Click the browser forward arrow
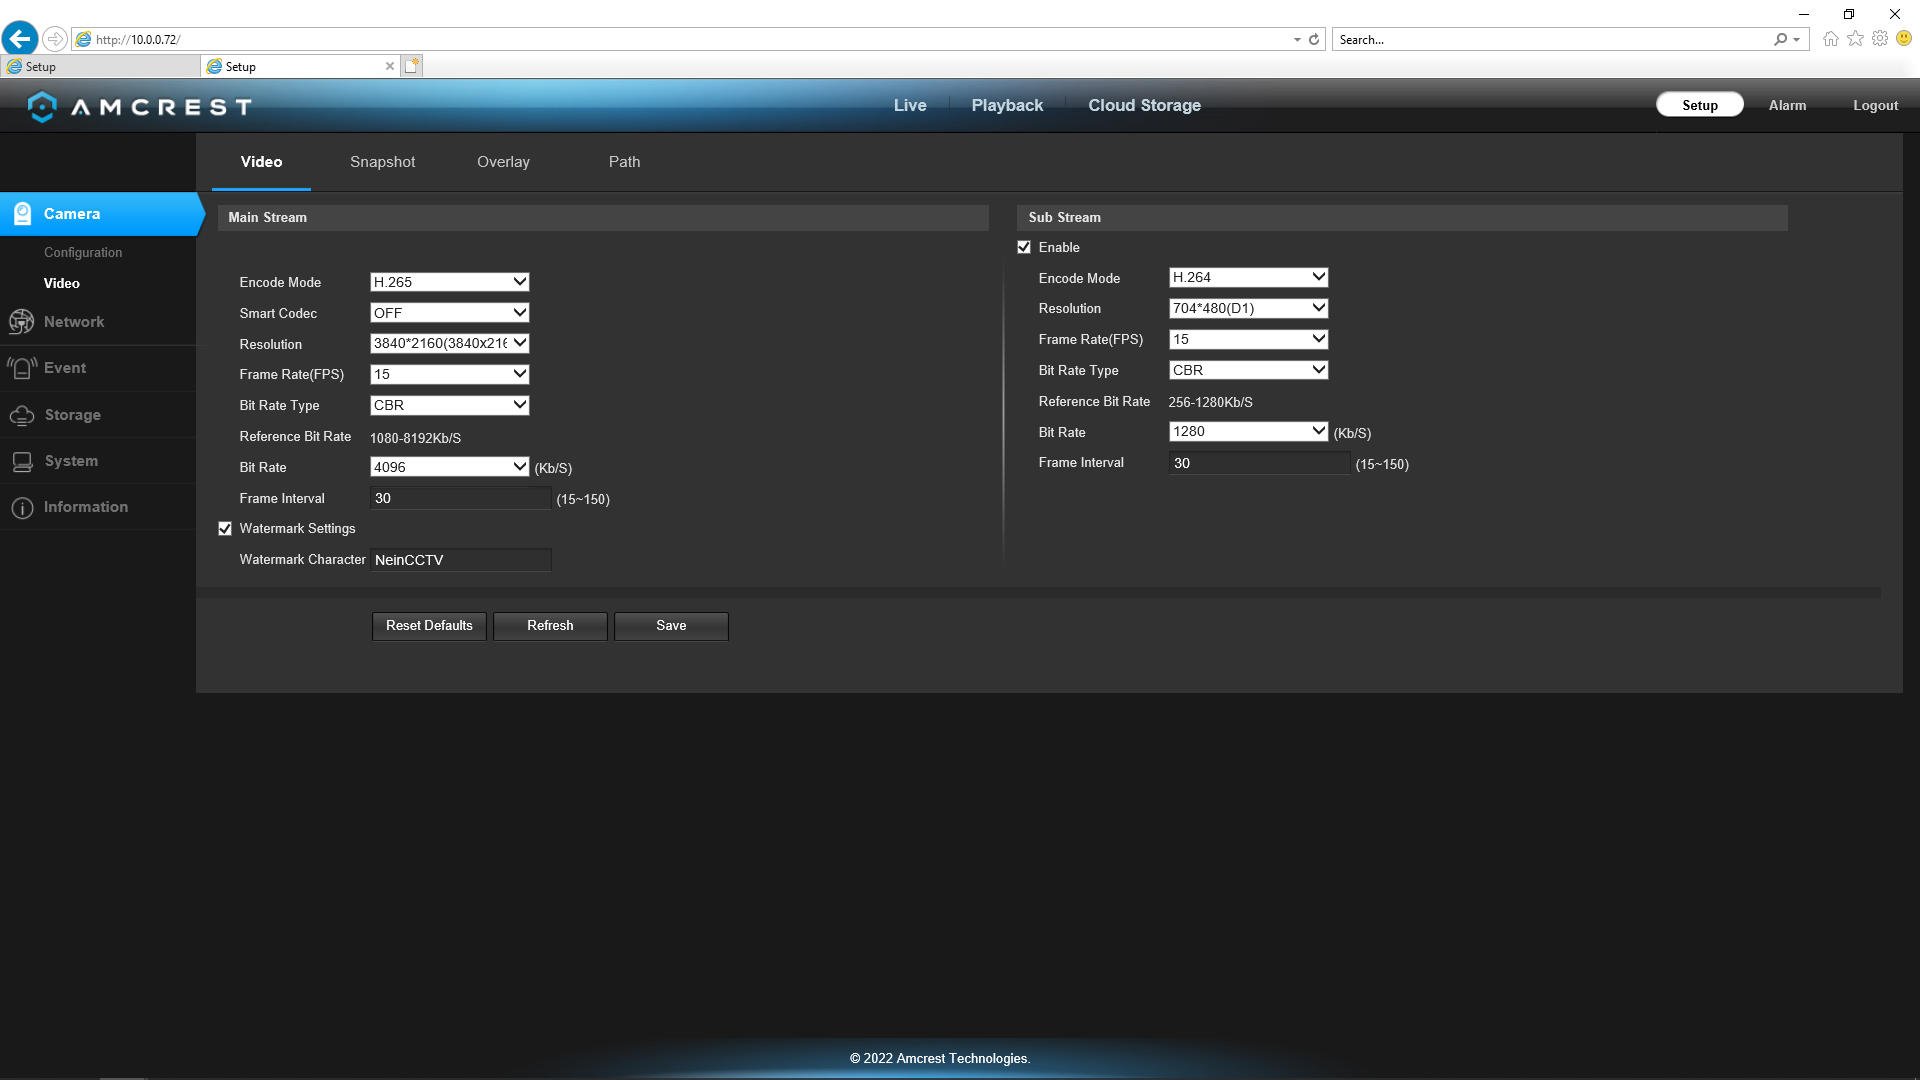Image resolution: width=1920 pixels, height=1080 pixels. 55,39
